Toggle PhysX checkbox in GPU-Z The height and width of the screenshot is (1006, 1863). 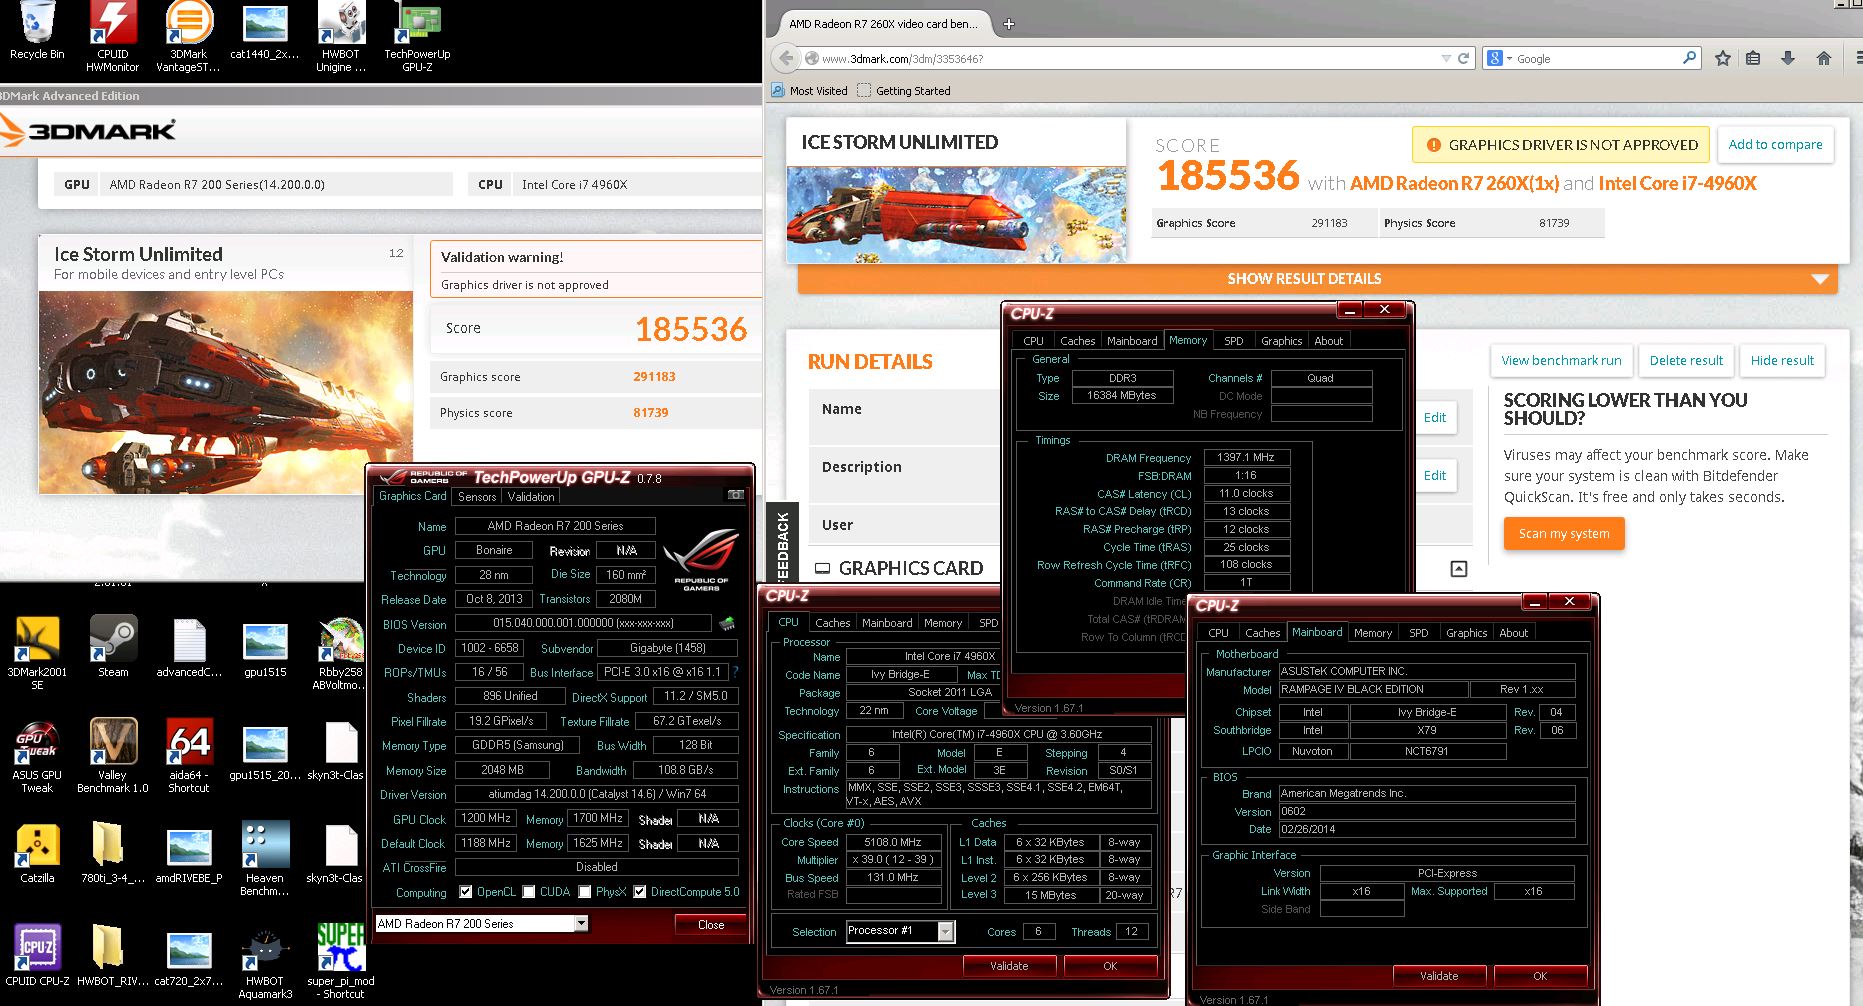click(585, 892)
